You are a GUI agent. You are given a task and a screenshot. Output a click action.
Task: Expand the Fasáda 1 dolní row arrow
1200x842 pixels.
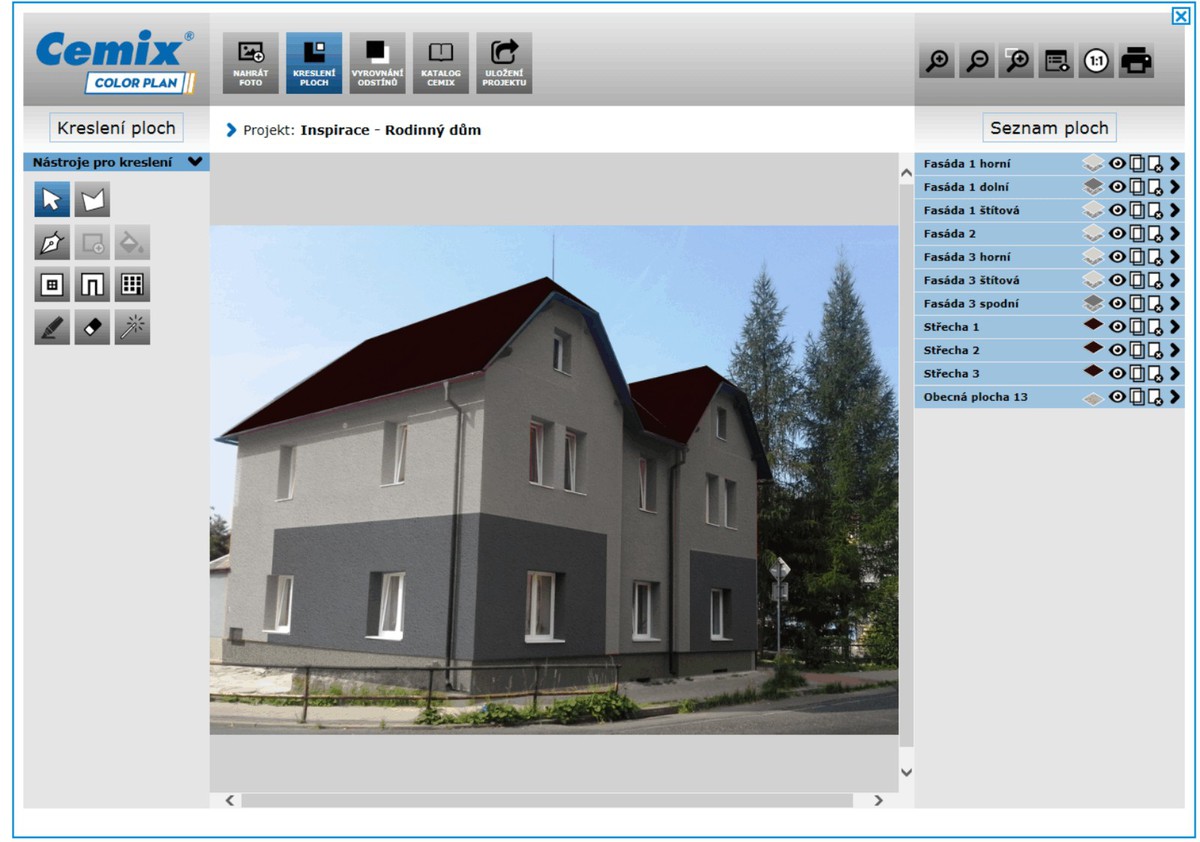pyautogui.click(x=1175, y=187)
